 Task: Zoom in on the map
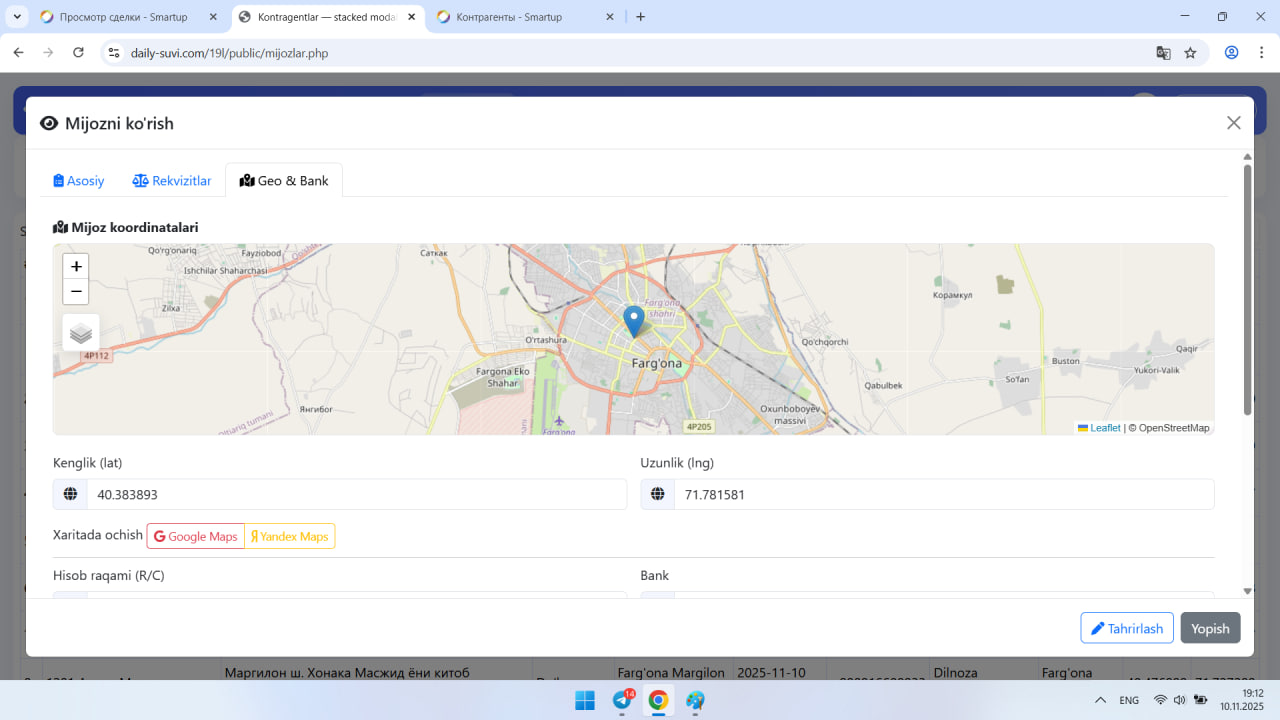pyautogui.click(x=76, y=267)
